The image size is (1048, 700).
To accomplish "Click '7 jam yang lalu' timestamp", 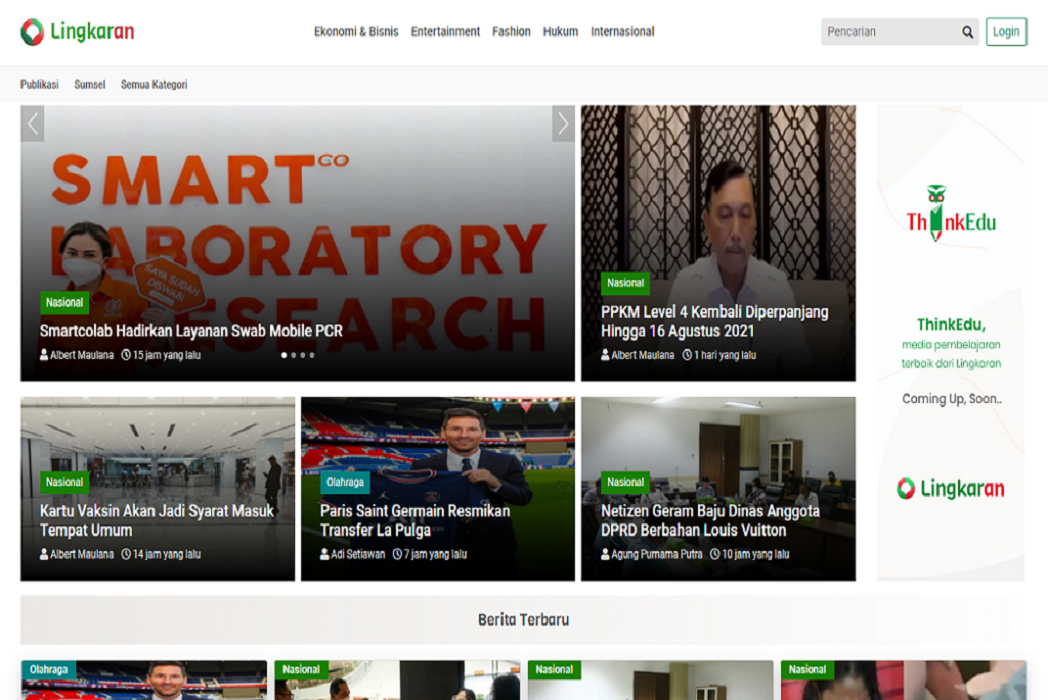I will click(430, 554).
